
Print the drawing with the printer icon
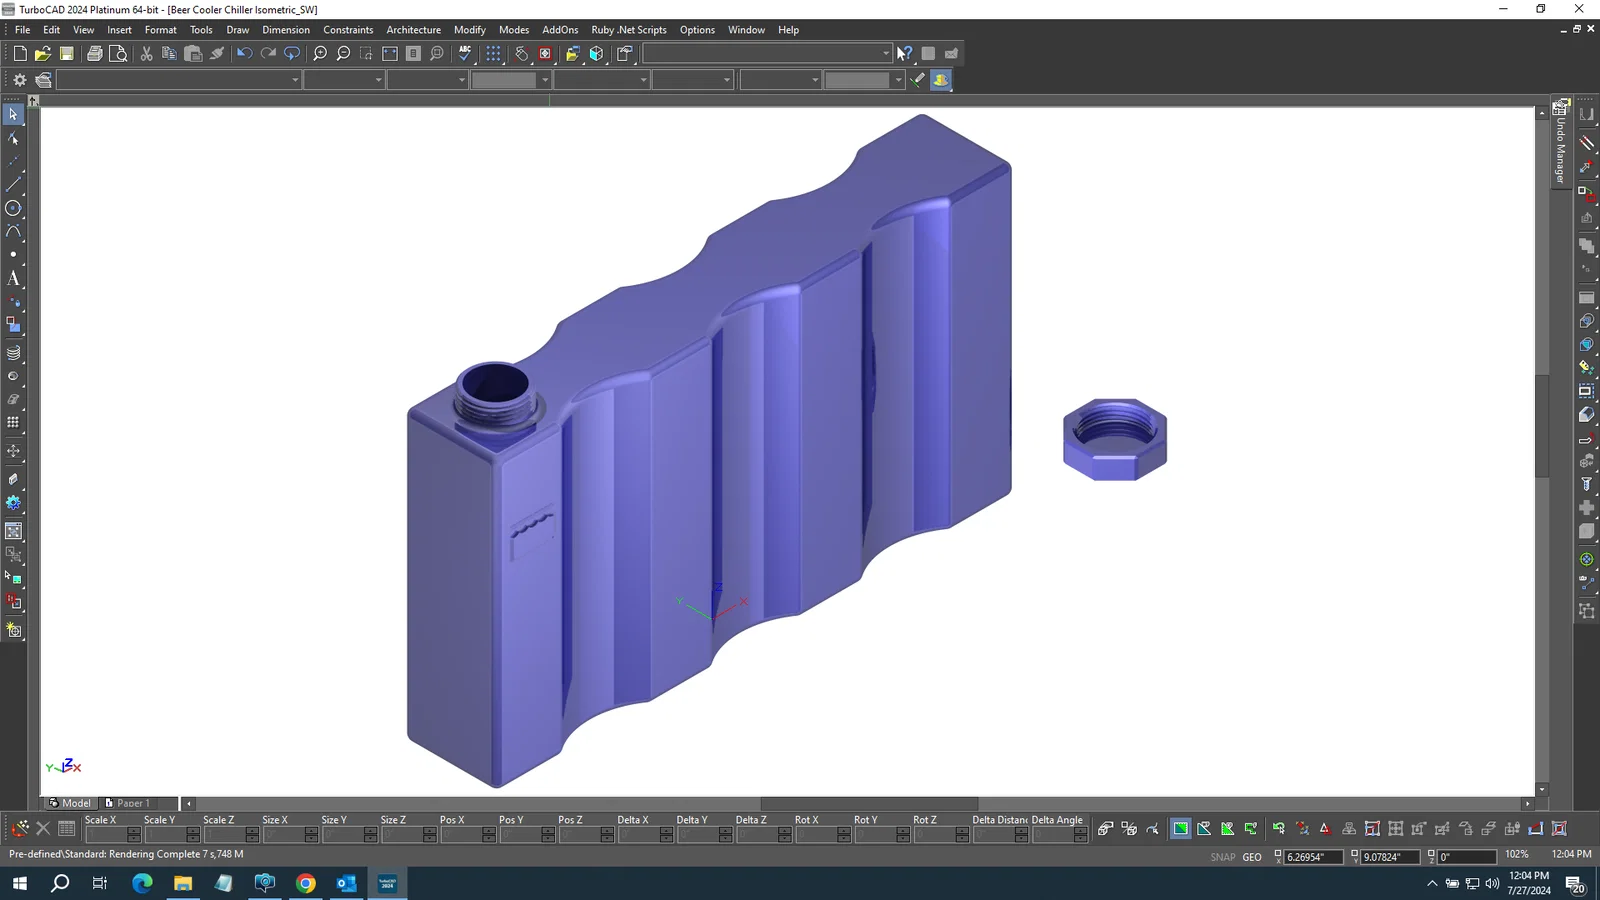click(94, 54)
